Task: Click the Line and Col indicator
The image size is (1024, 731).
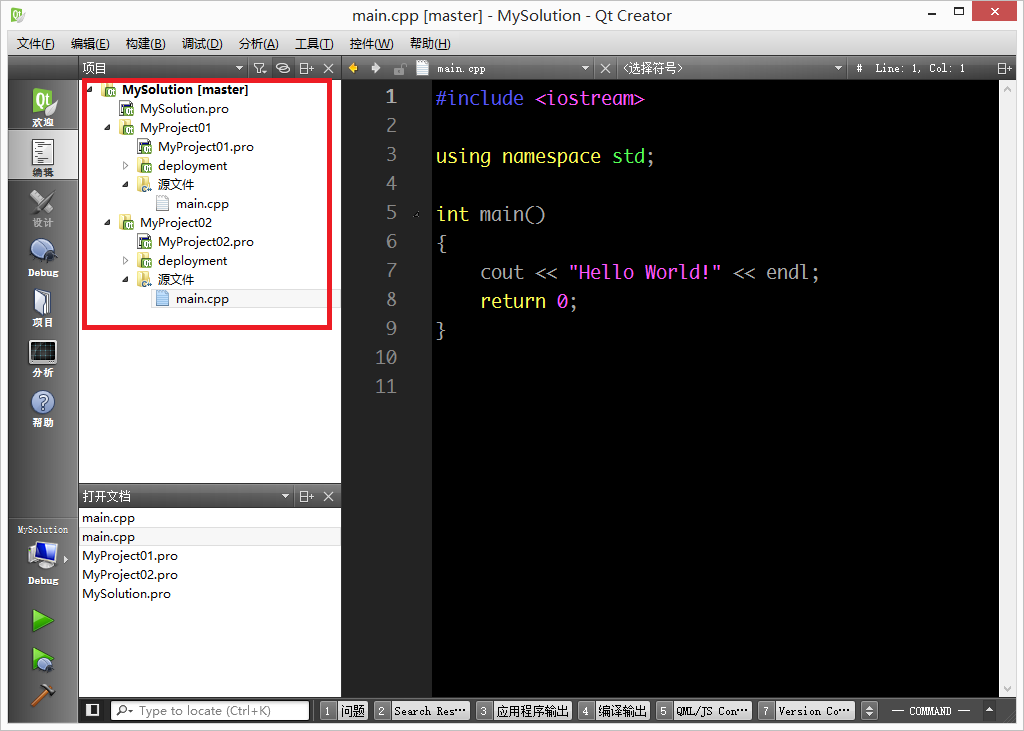Action: click(x=920, y=68)
